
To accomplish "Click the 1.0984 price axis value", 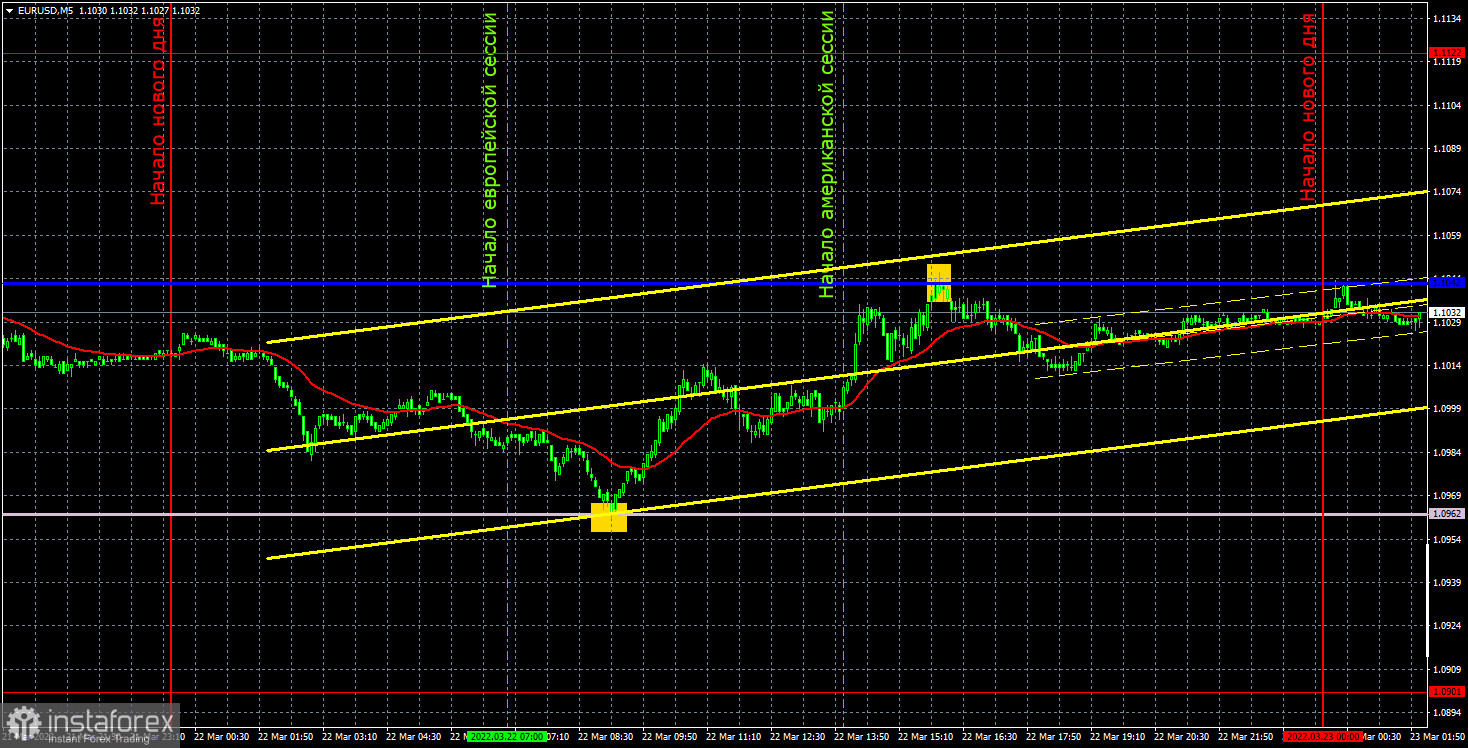I will click(x=1447, y=453).
